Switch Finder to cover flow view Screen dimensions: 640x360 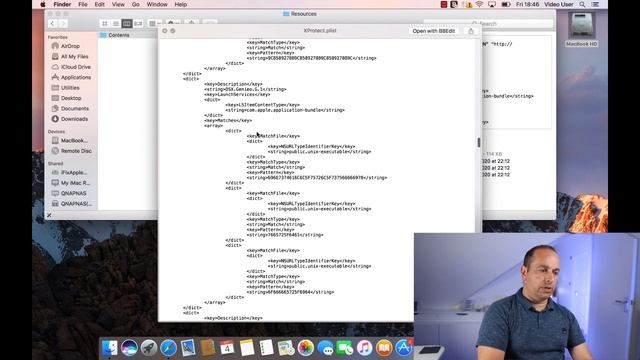click(138, 24)
